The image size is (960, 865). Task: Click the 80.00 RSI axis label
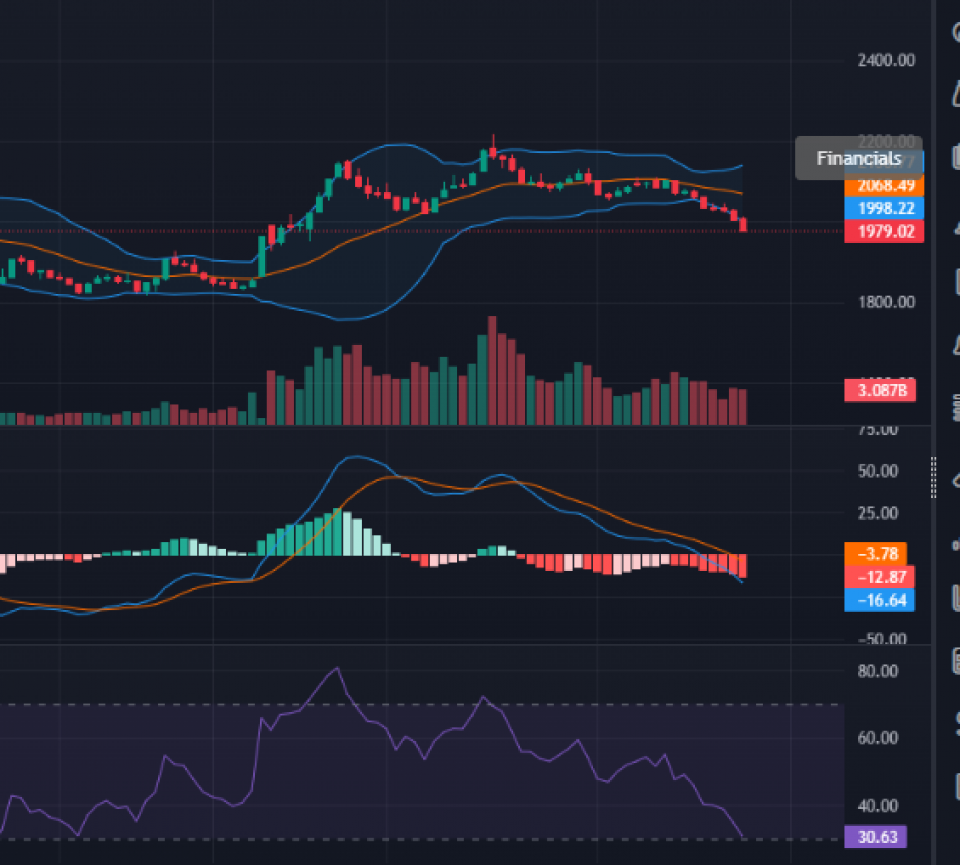click(877, 671)
